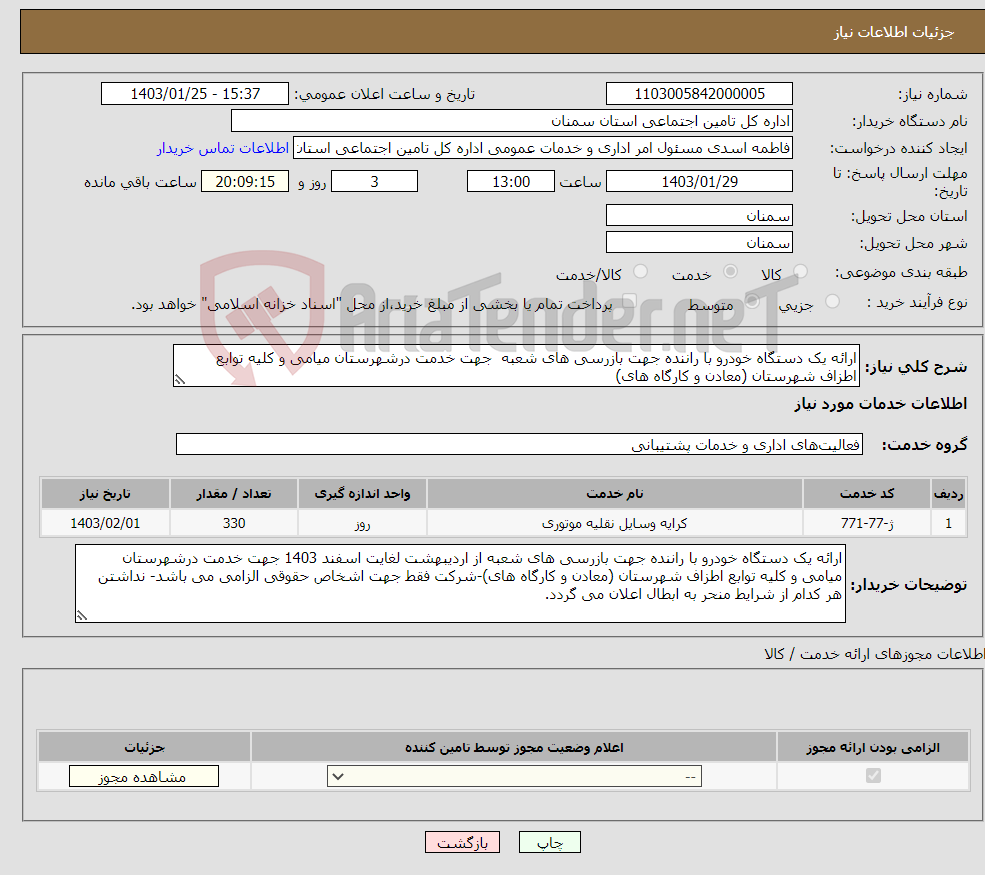Click the تاریخ نیاز column header
The height and width of the screenshot is (875, 985).
coord(105,494)
